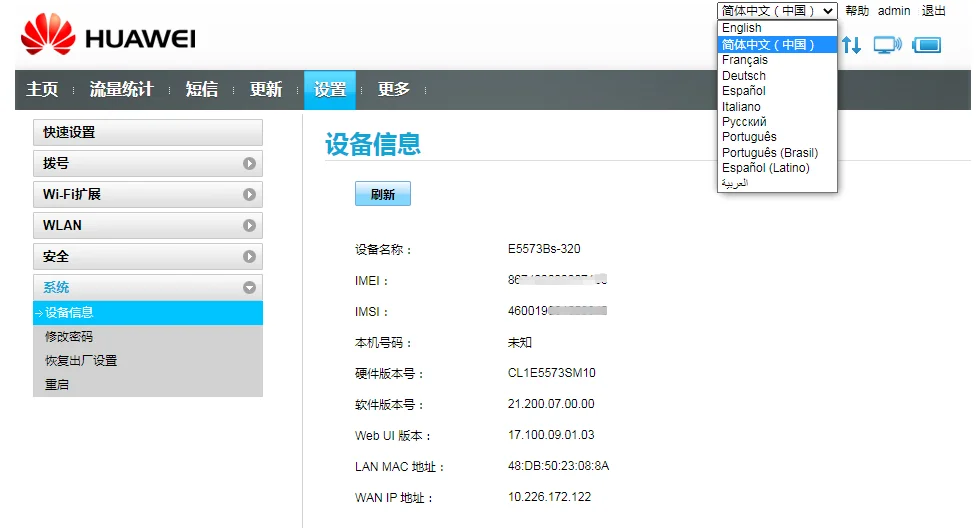This screenshot has width=976, height=528.
Task: Expand the 拨号 section arrow
Action: point(249,163)
